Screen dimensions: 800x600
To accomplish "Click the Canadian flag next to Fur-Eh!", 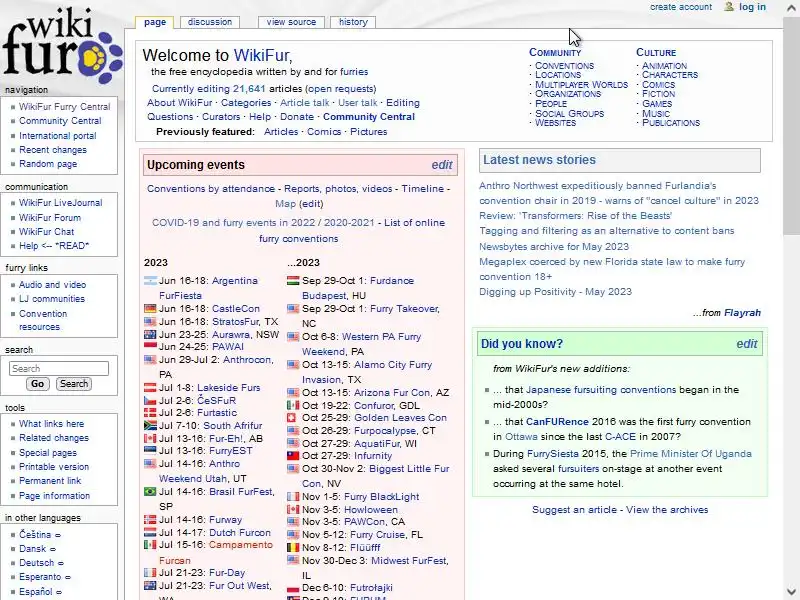I will click(150, 438).
